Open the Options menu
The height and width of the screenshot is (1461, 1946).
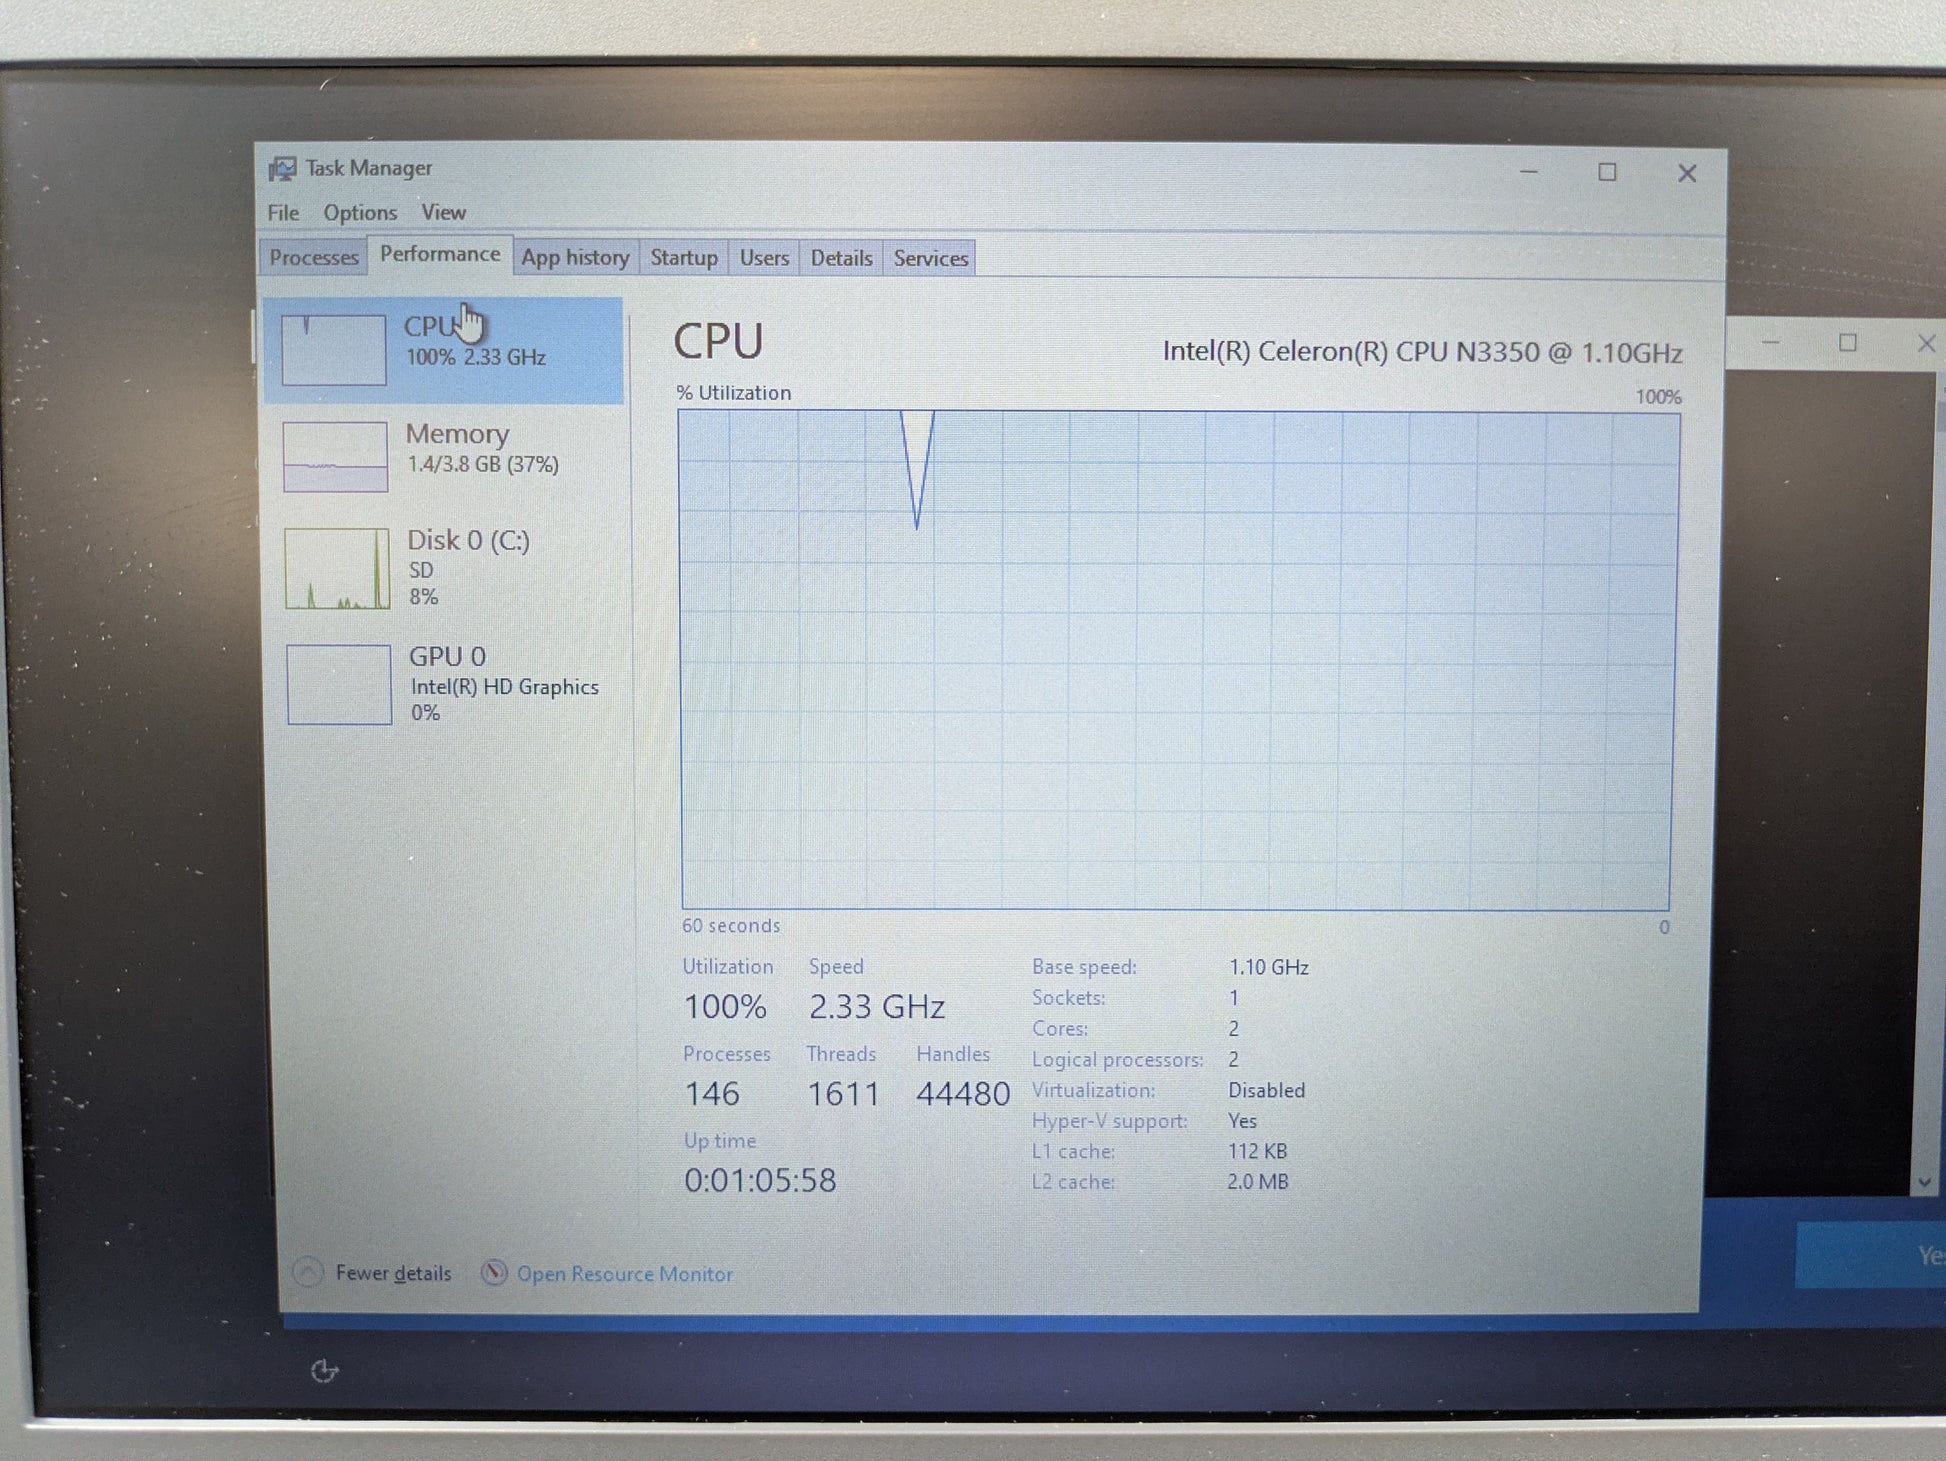point(360,213)
